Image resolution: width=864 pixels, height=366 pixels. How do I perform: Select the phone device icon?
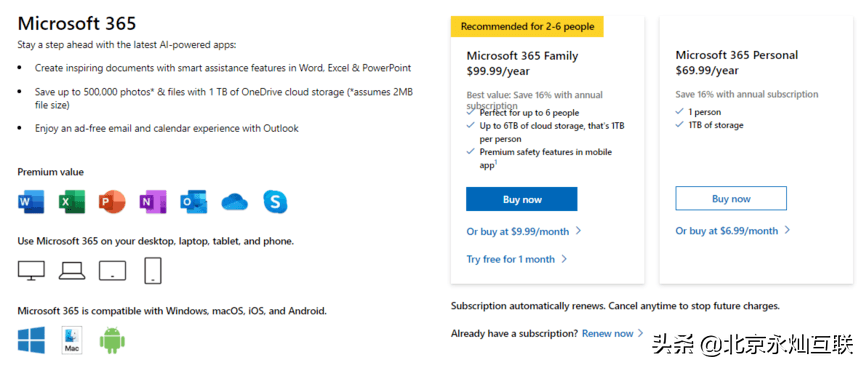point(153,271)
